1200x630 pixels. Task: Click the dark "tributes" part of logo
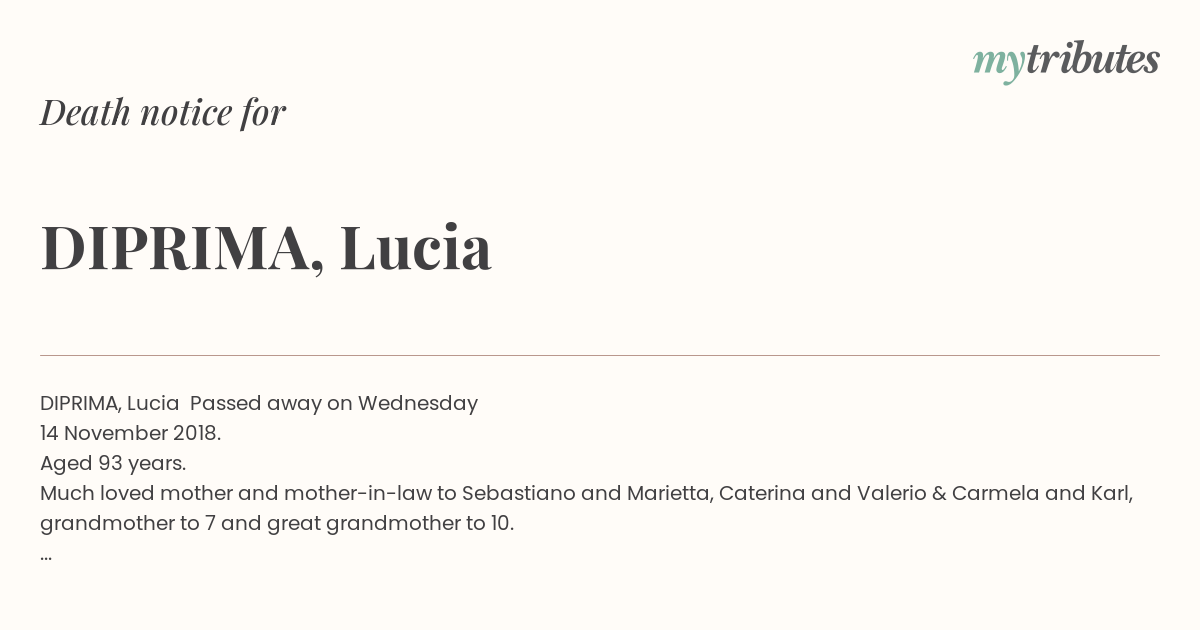[x=1092, y=59]
